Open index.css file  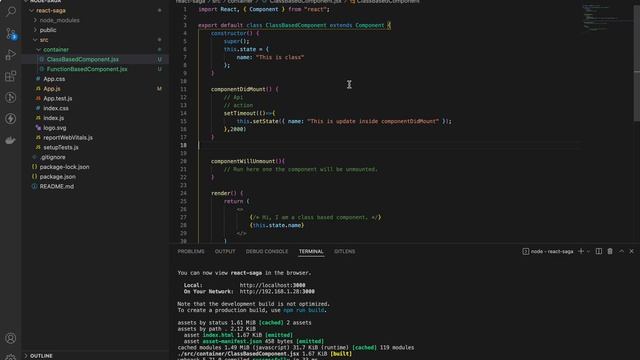56,108
